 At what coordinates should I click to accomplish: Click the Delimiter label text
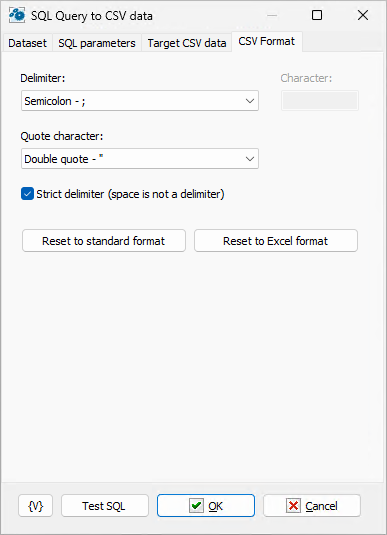tap(43, 78)
